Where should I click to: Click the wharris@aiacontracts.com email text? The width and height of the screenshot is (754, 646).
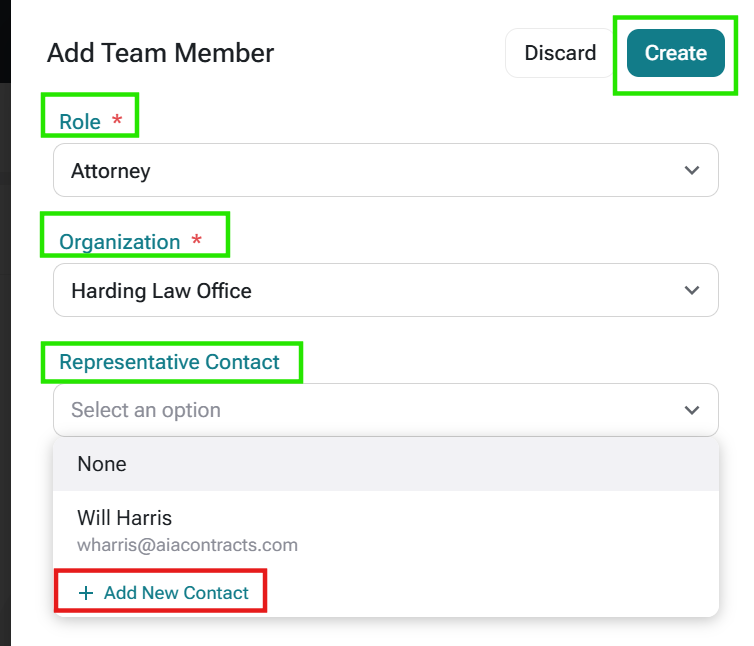pos(188,545)
